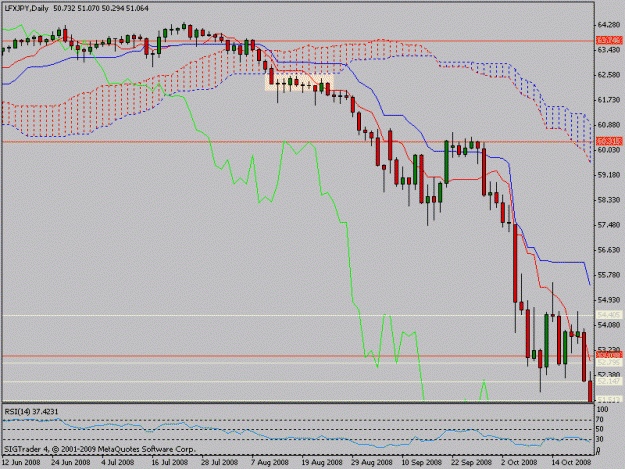Click the RSI scale label 50

[600, 429]
